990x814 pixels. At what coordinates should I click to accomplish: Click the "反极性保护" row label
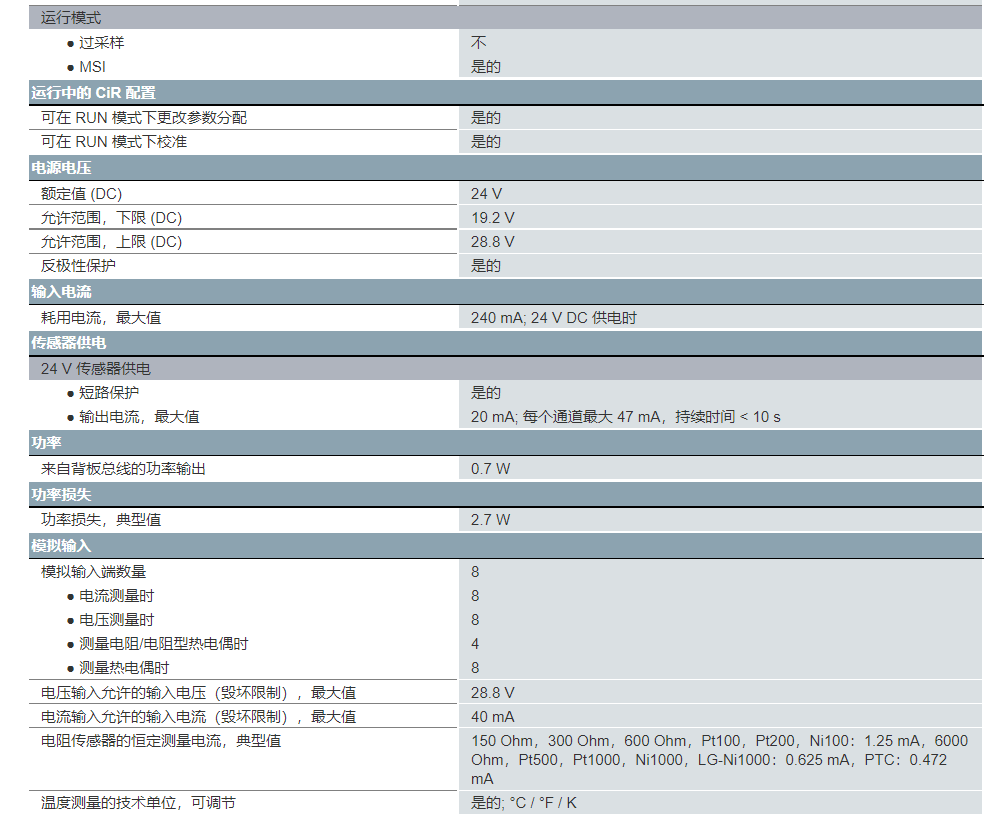point(78,266)
